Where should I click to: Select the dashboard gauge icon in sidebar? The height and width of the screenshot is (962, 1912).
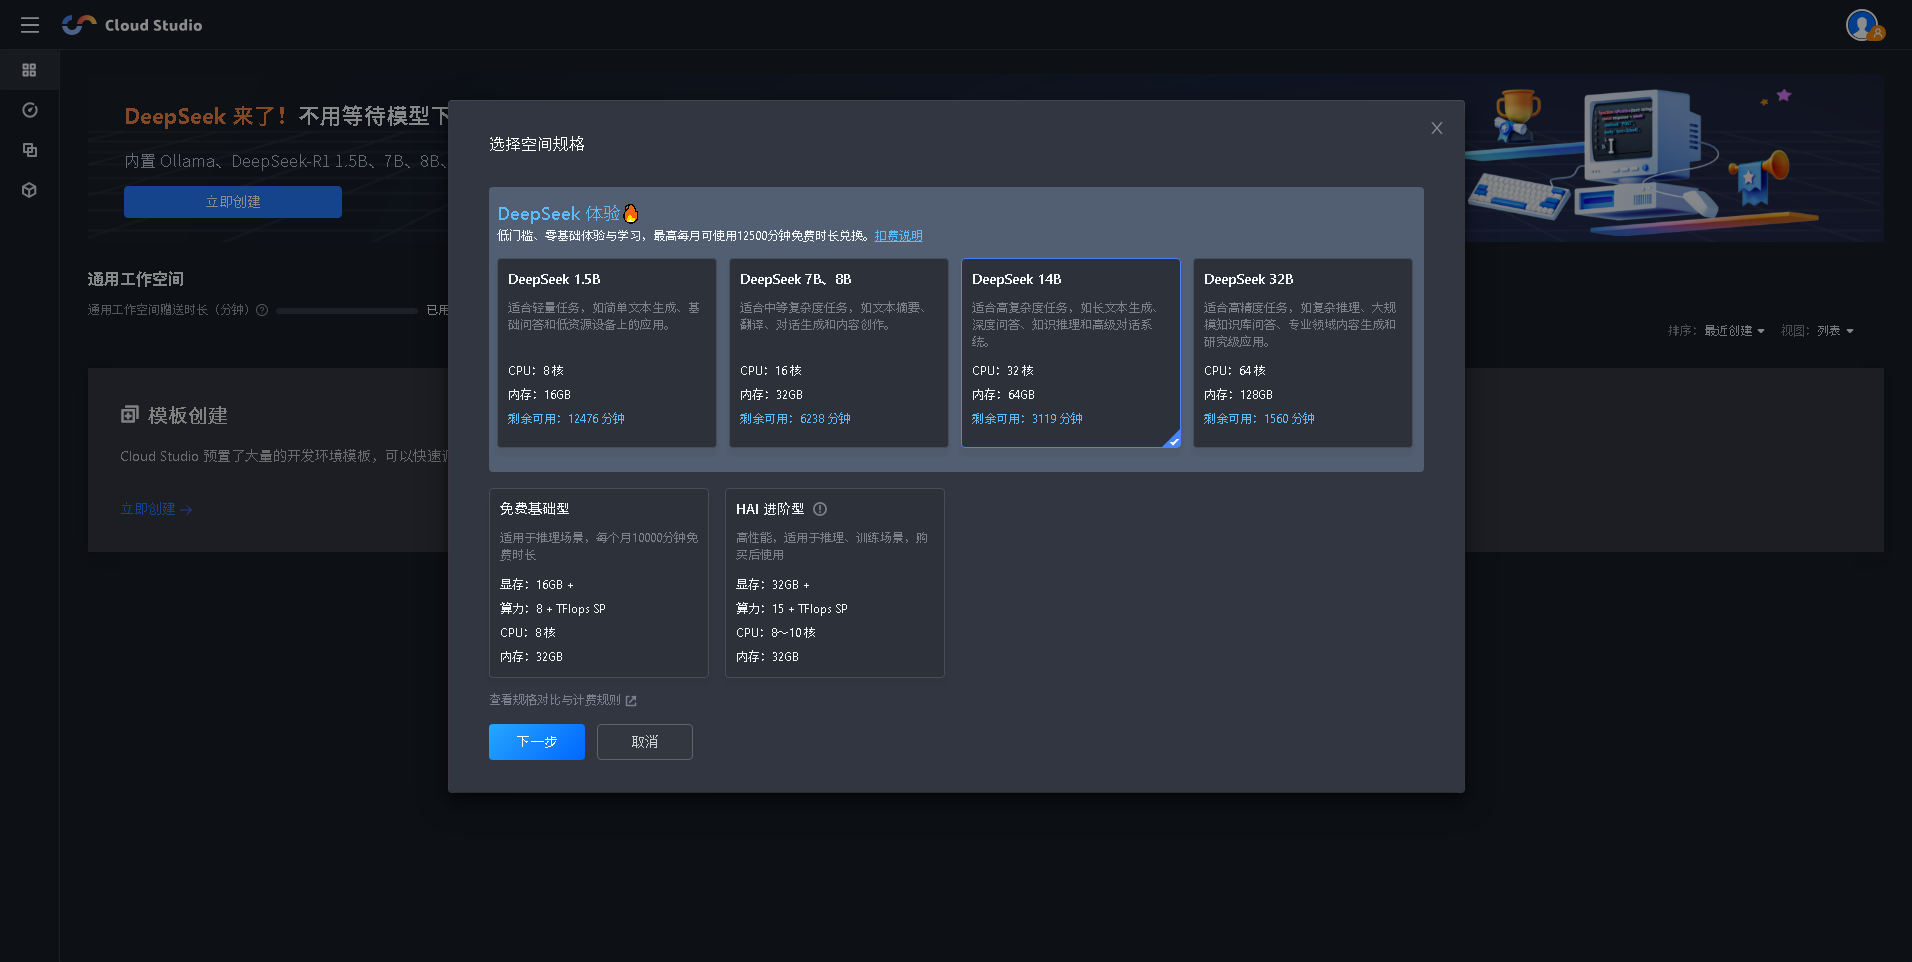coord(29,110)
